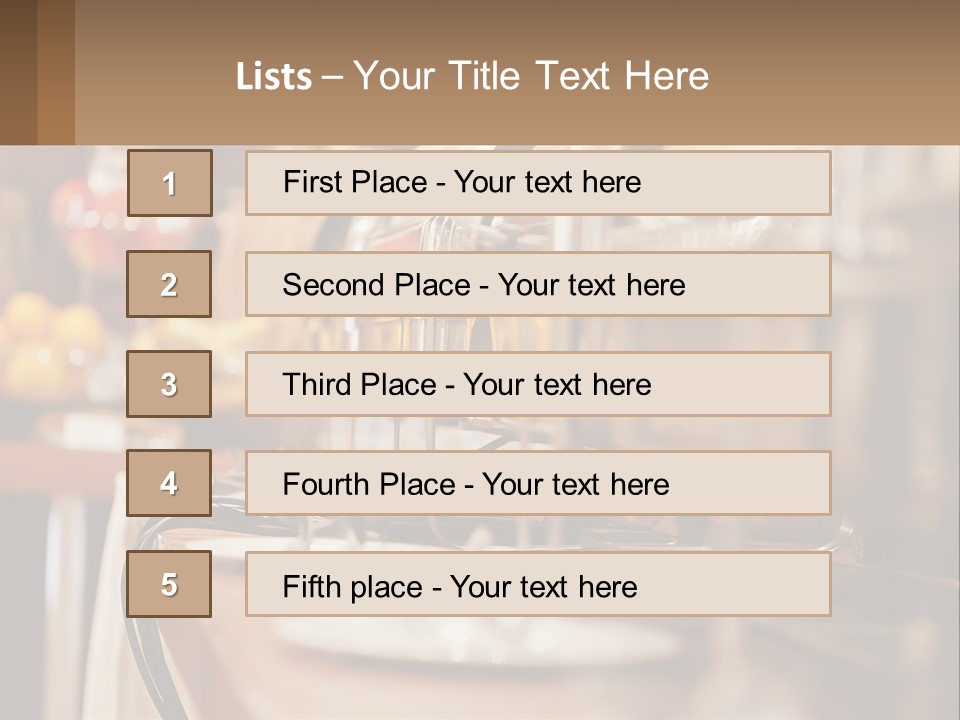960x720 pixels.
Task: Select the number 2 box
Action: click(x=169, y=284)
